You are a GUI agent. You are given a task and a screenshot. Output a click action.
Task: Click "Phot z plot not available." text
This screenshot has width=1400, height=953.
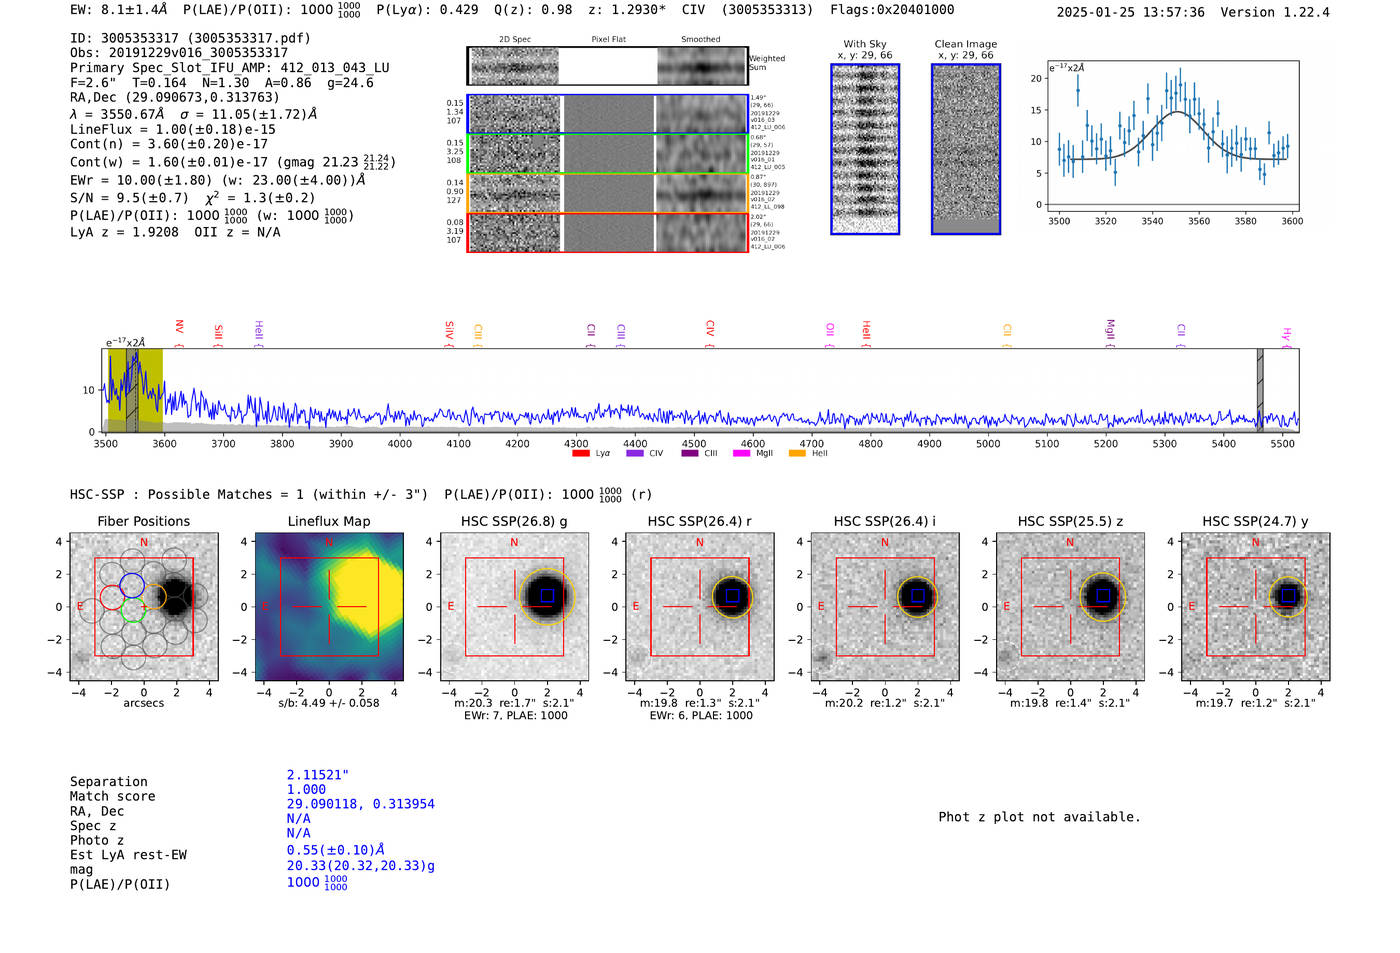pos(1039,817)
